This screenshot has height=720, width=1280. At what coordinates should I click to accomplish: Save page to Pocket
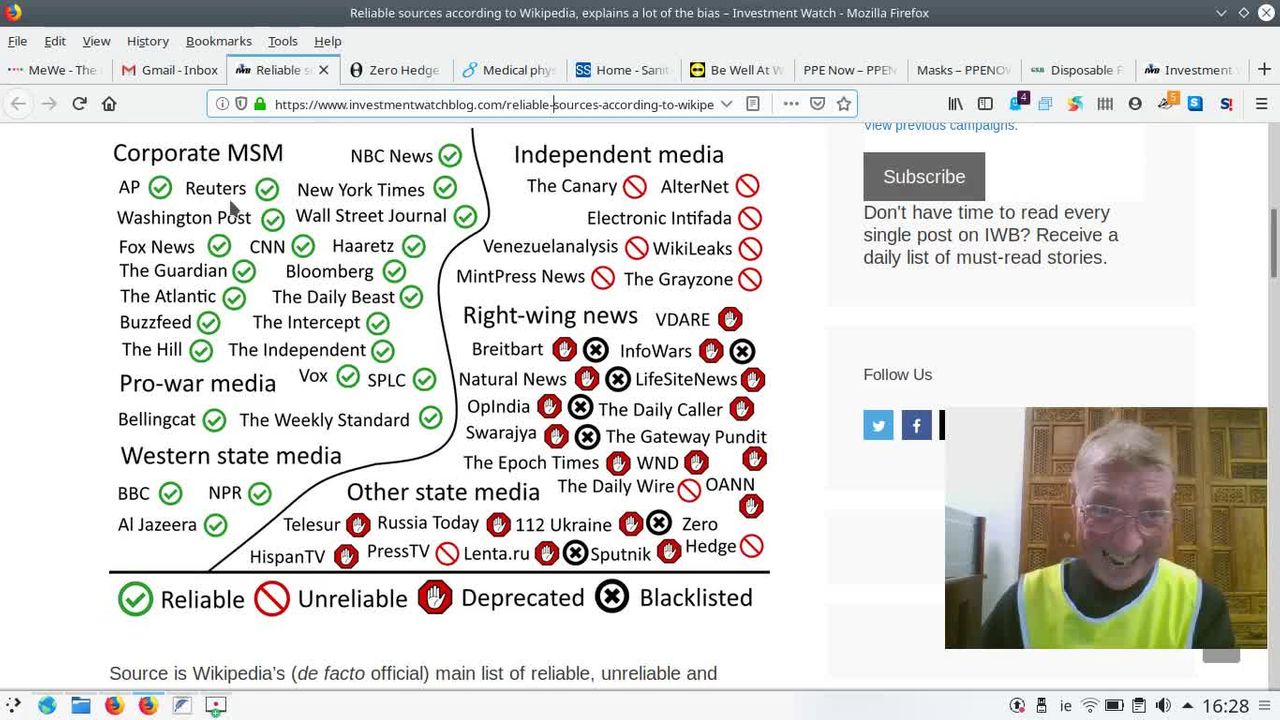(x=817, y=103)
